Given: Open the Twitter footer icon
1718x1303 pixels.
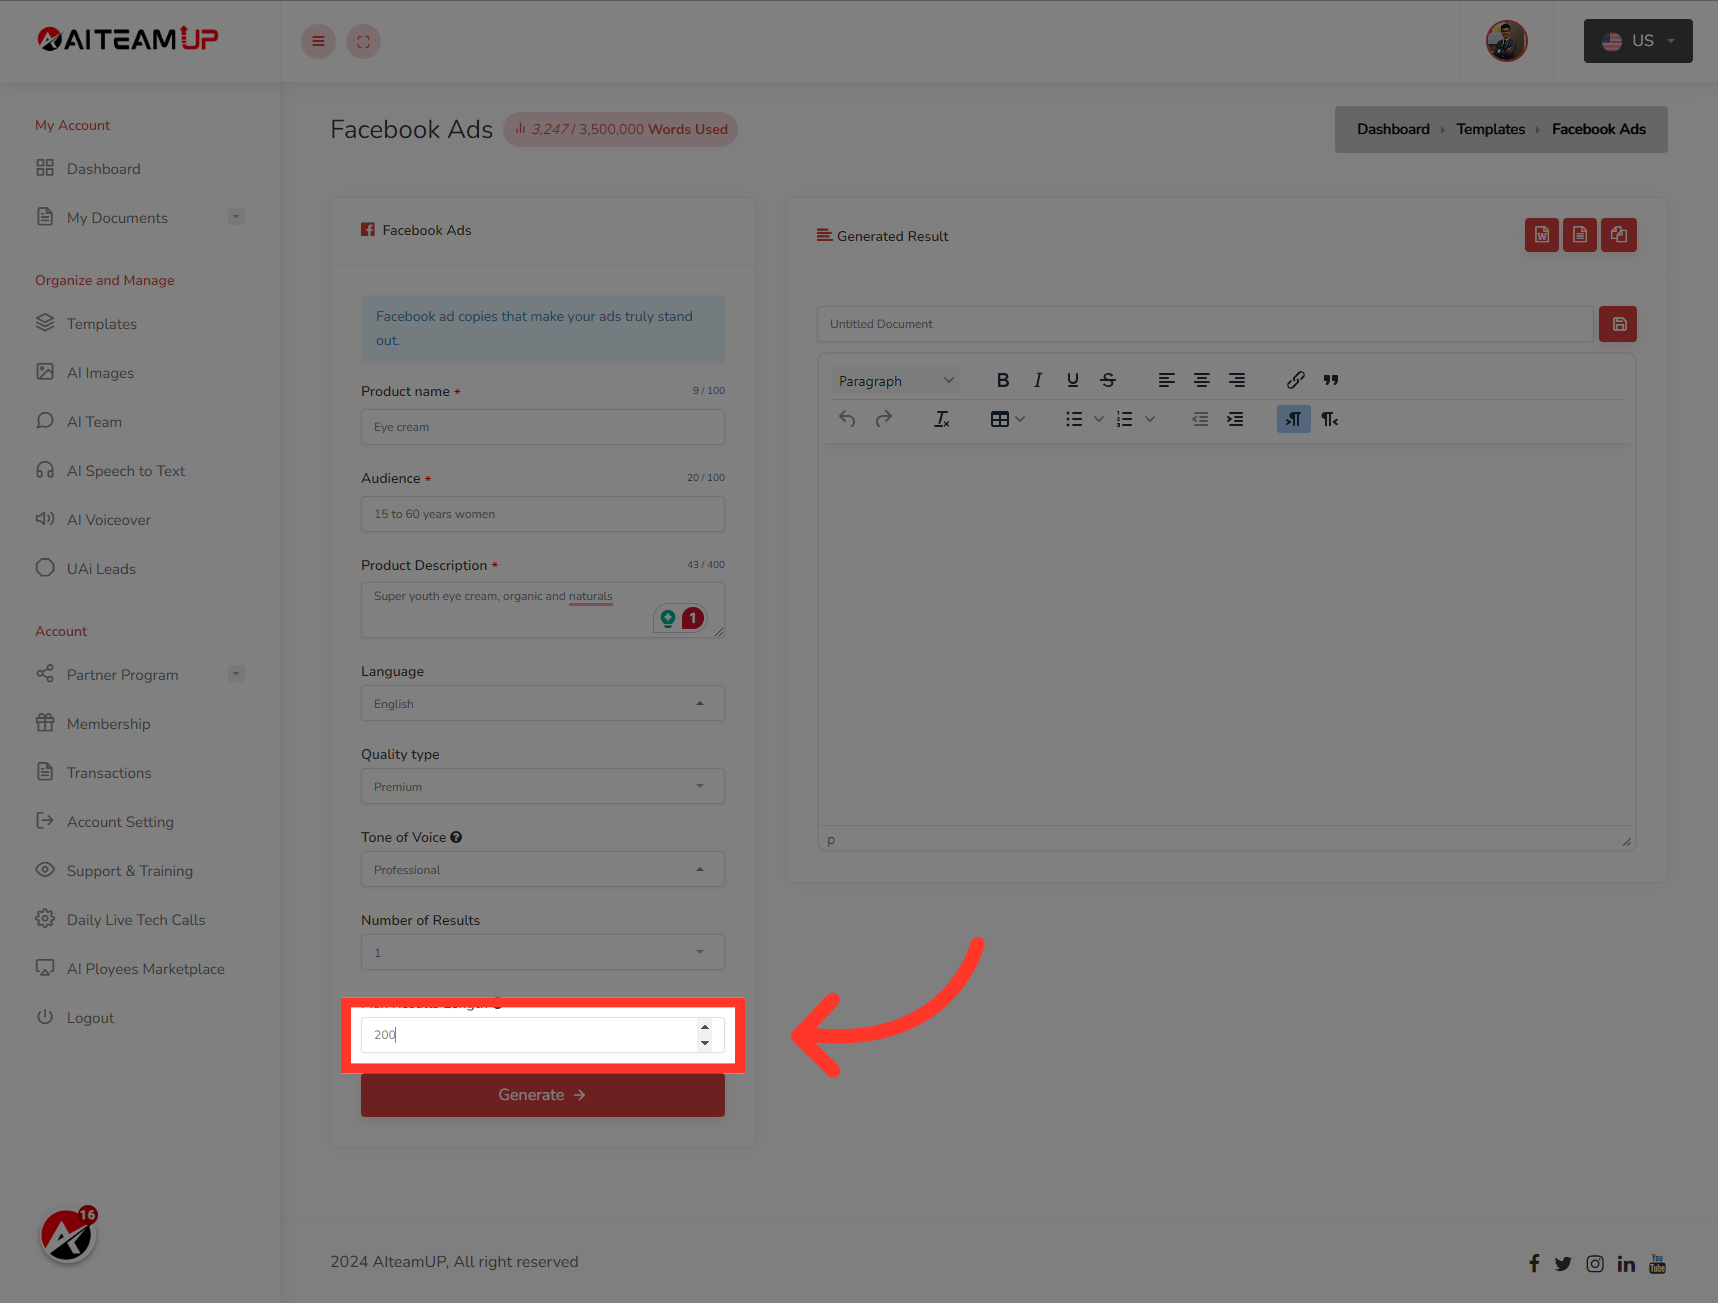Looking at the screenshot, I should click(1563, 1264).
